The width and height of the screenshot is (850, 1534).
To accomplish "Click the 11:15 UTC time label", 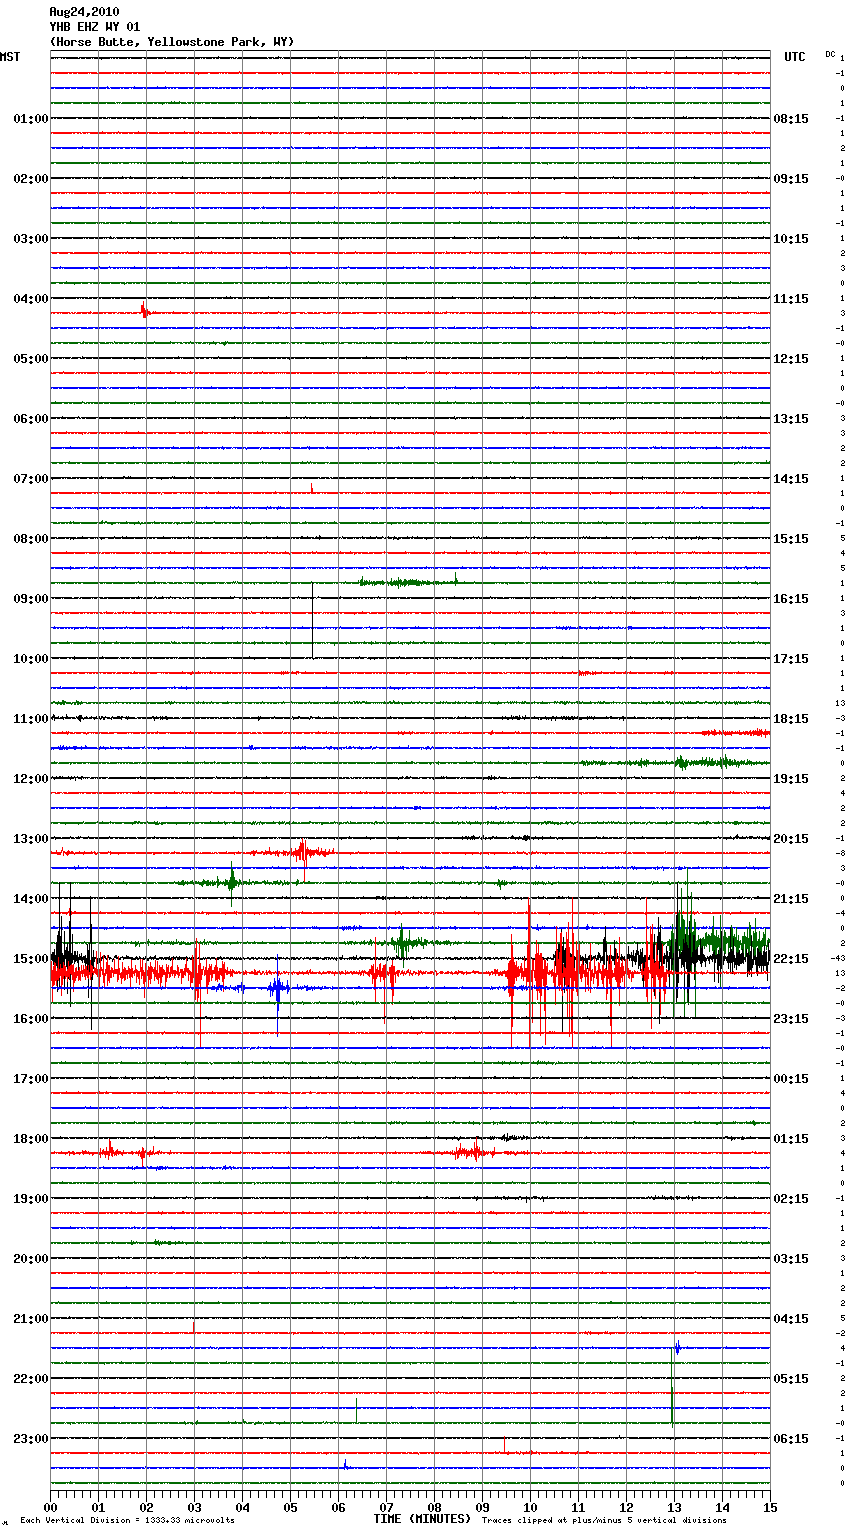I will (x=791, y=299).
